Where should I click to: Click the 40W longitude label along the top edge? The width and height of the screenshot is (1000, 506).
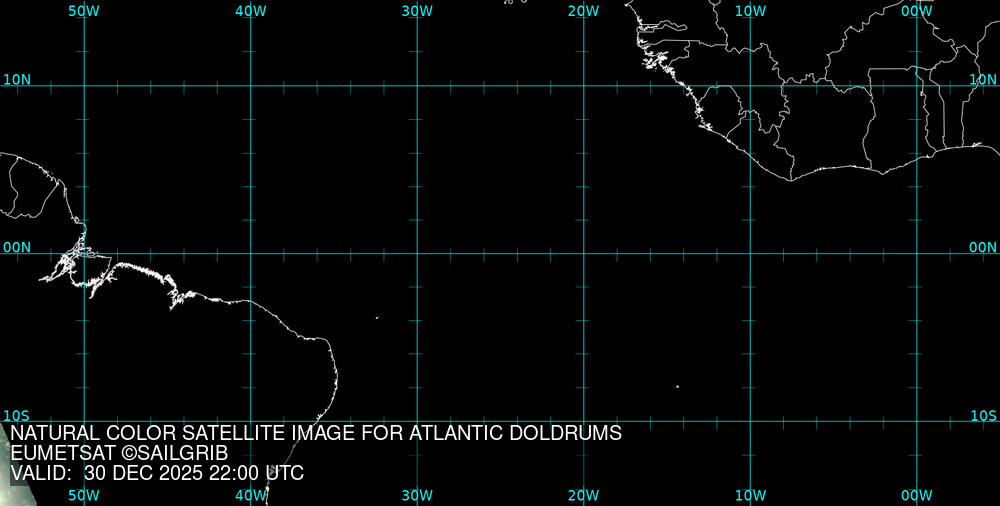(x=250, y=10)
